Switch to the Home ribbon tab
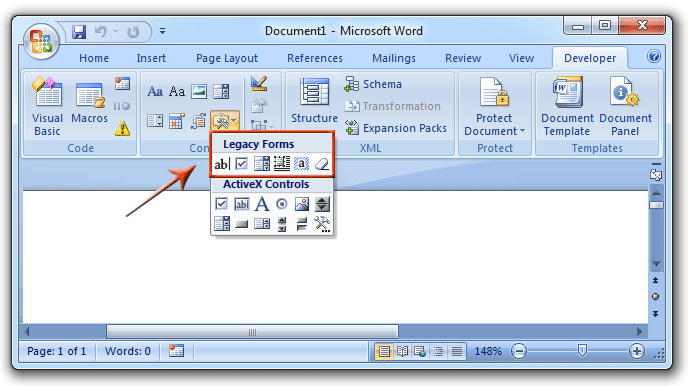Viewport: 688px width, 386px height. pyautogui.click(x=94, y=58)
